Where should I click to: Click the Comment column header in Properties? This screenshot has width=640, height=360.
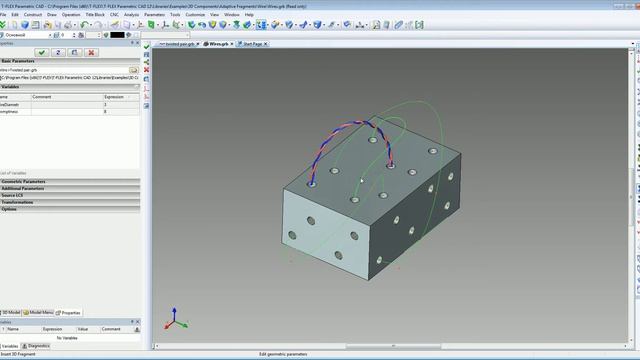pos(67,97)
